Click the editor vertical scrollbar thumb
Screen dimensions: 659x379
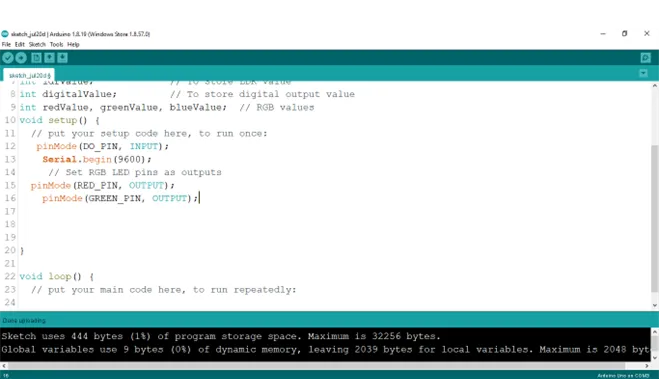click(654, 218)
